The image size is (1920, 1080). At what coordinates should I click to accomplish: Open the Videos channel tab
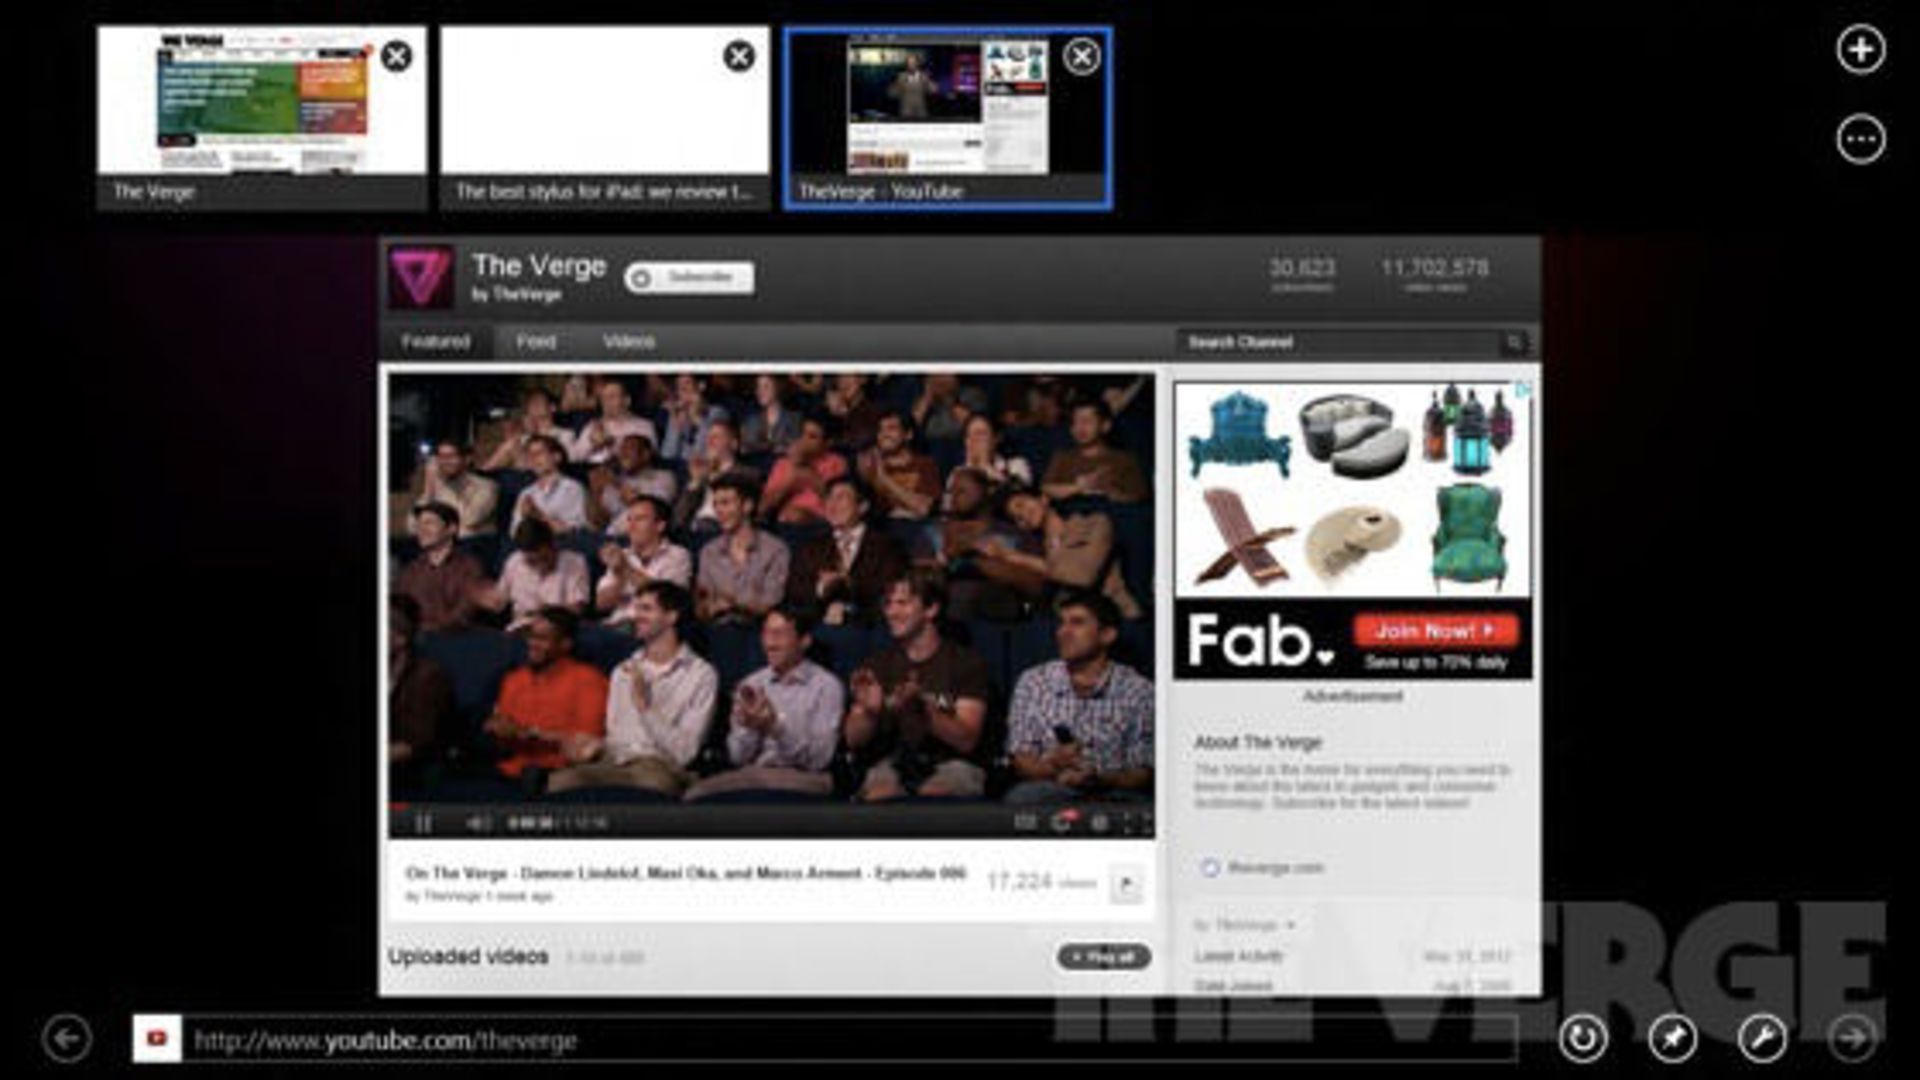[x=629, y=342]
